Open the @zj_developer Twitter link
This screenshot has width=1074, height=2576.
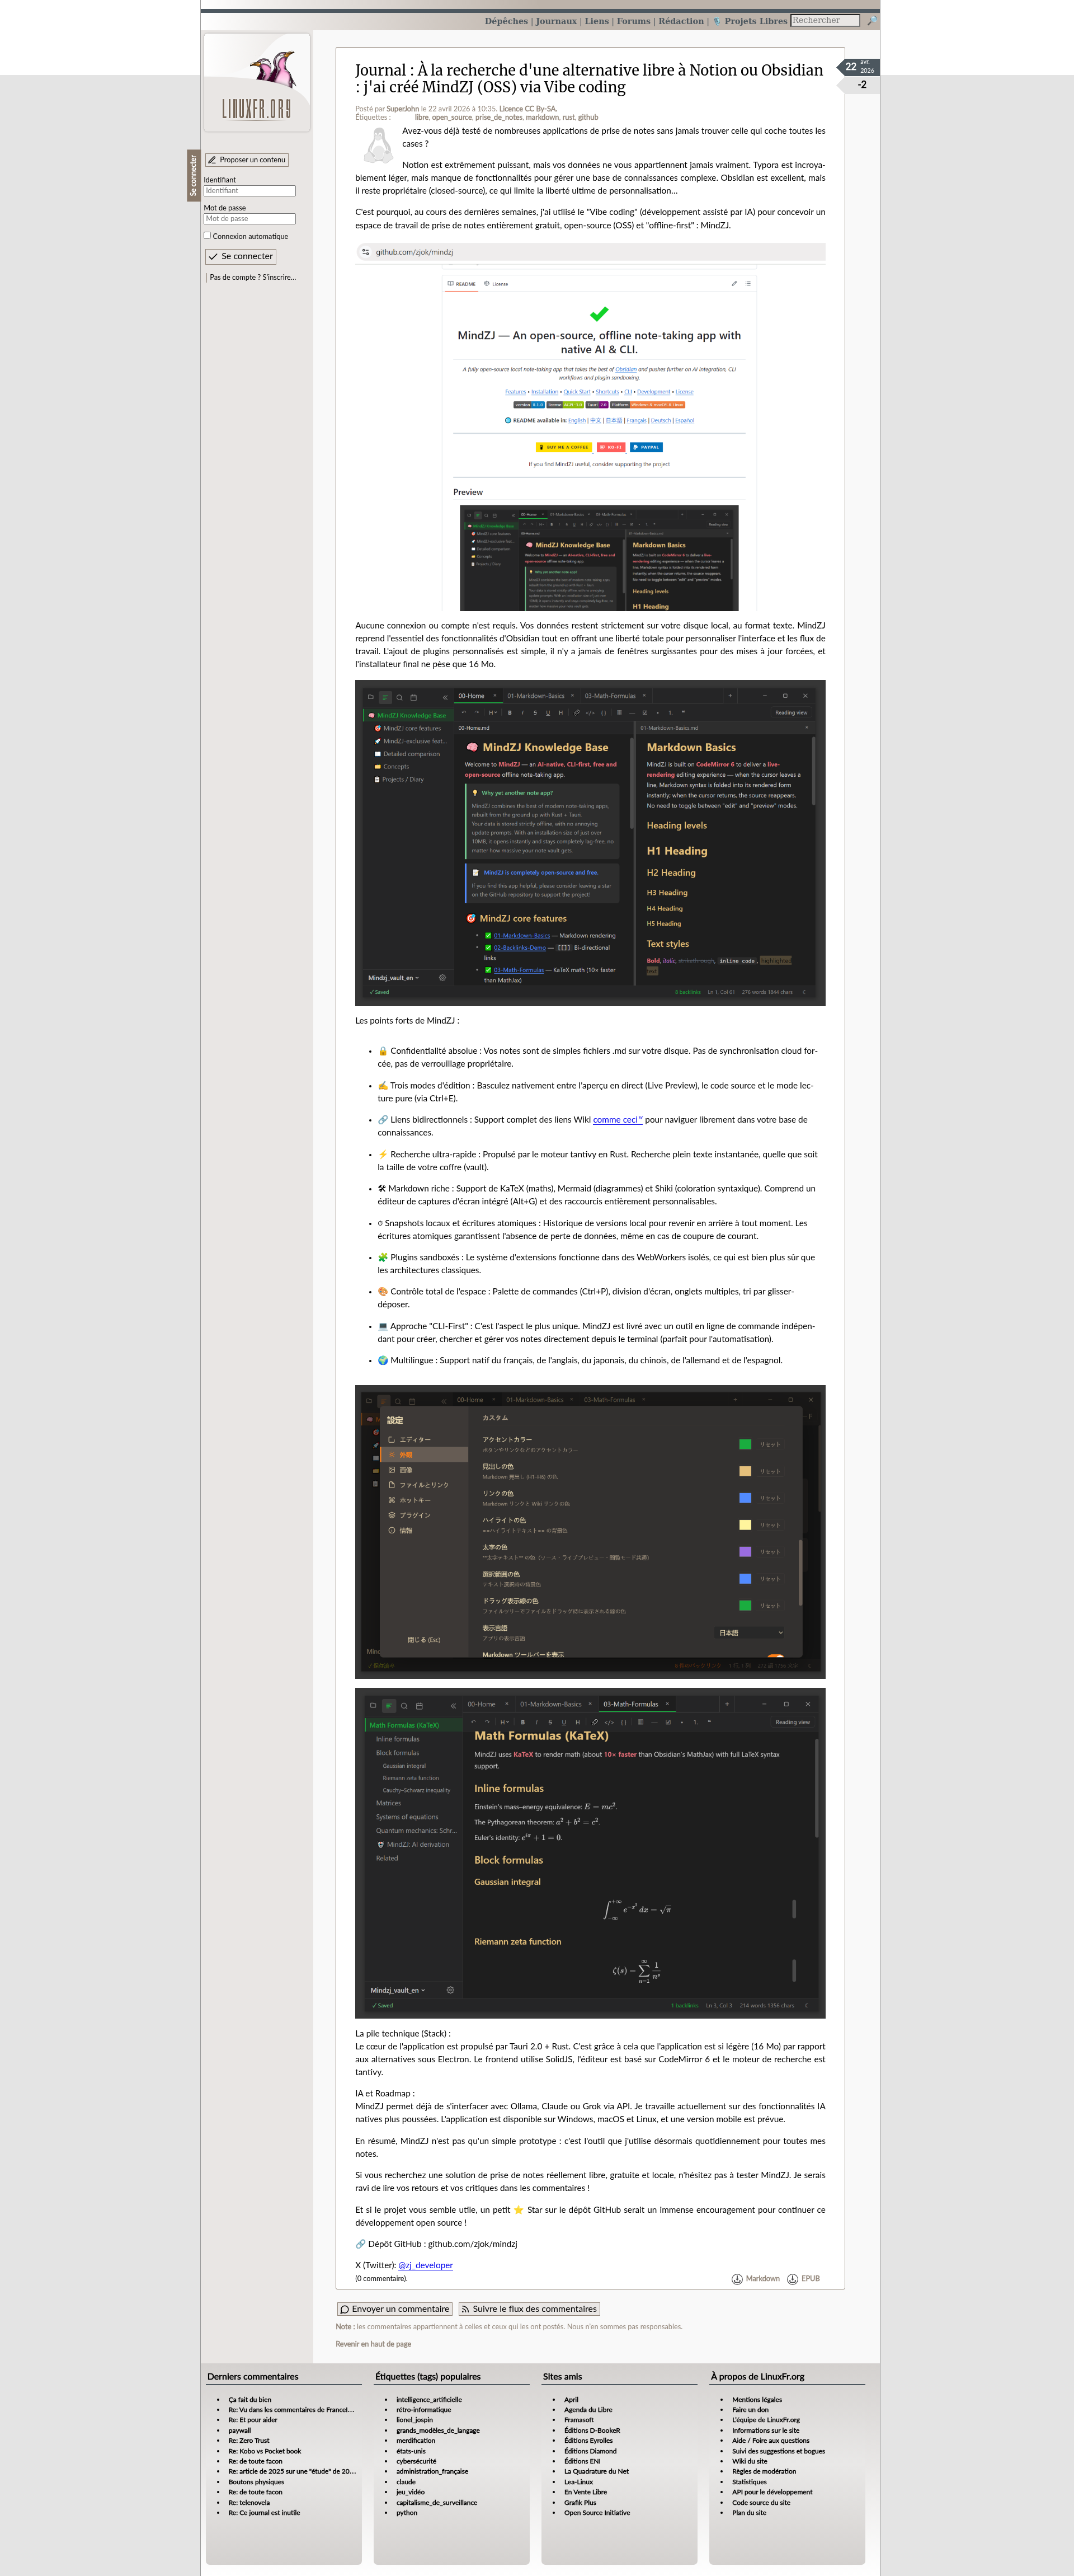point(425,2265)
